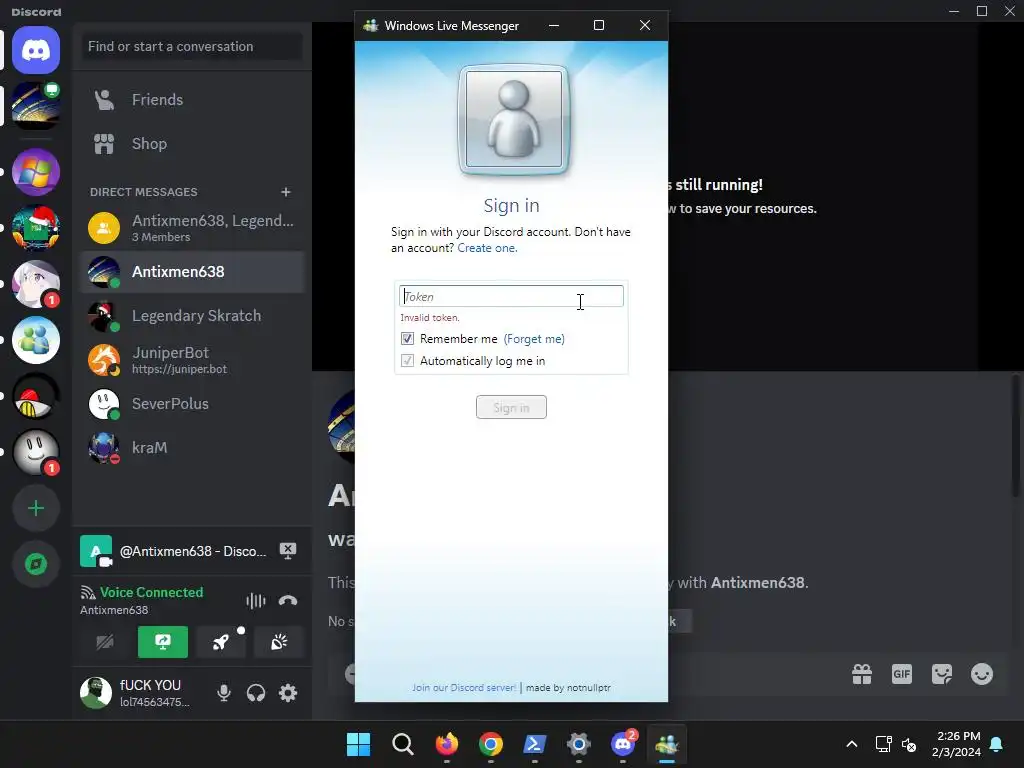Open Windows Start menu
Image resolution: width=1024 pixels, height=768 pixels.
pos(359,744)
